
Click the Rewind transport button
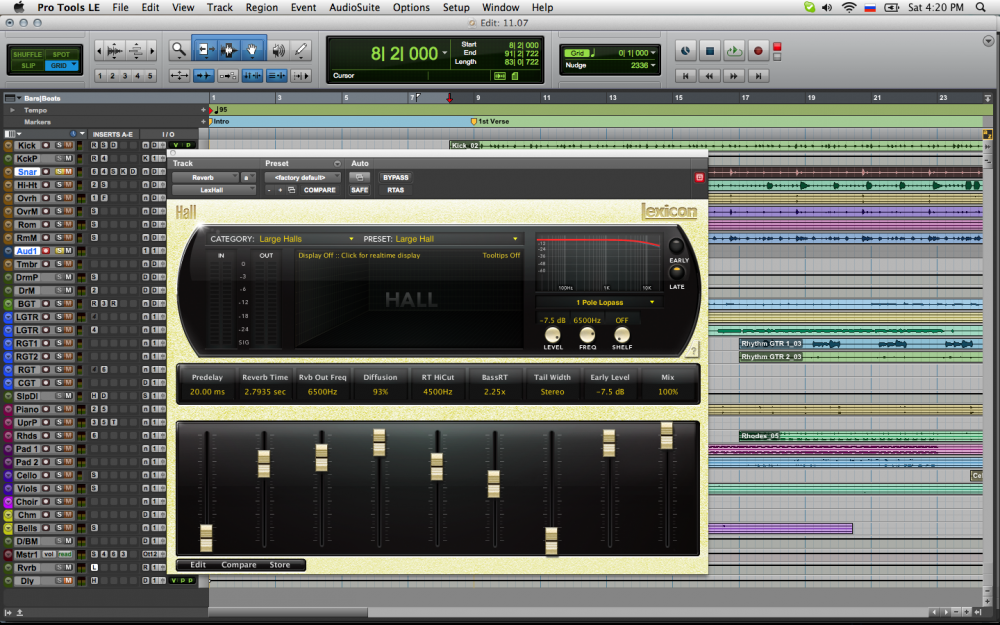(709, 76)
